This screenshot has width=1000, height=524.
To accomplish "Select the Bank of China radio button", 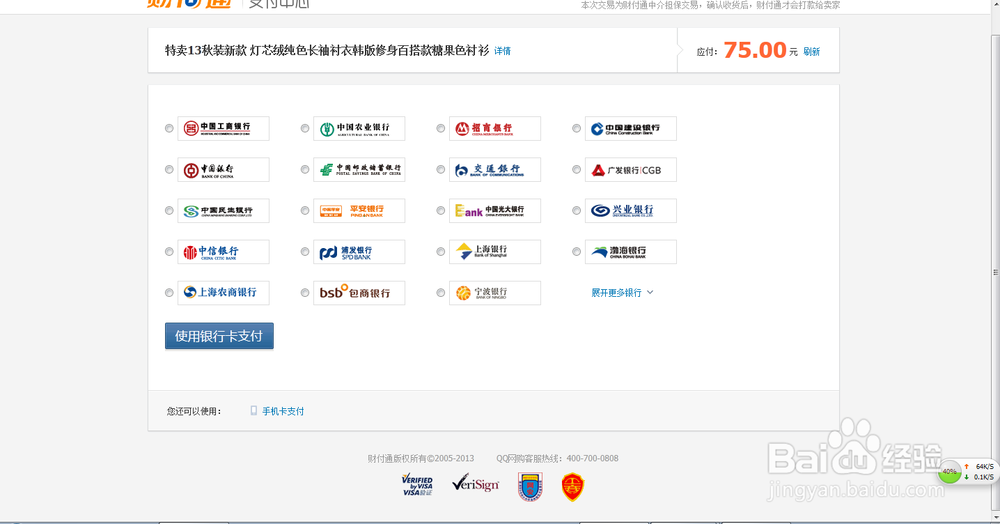I will click(x=169, y=170).
